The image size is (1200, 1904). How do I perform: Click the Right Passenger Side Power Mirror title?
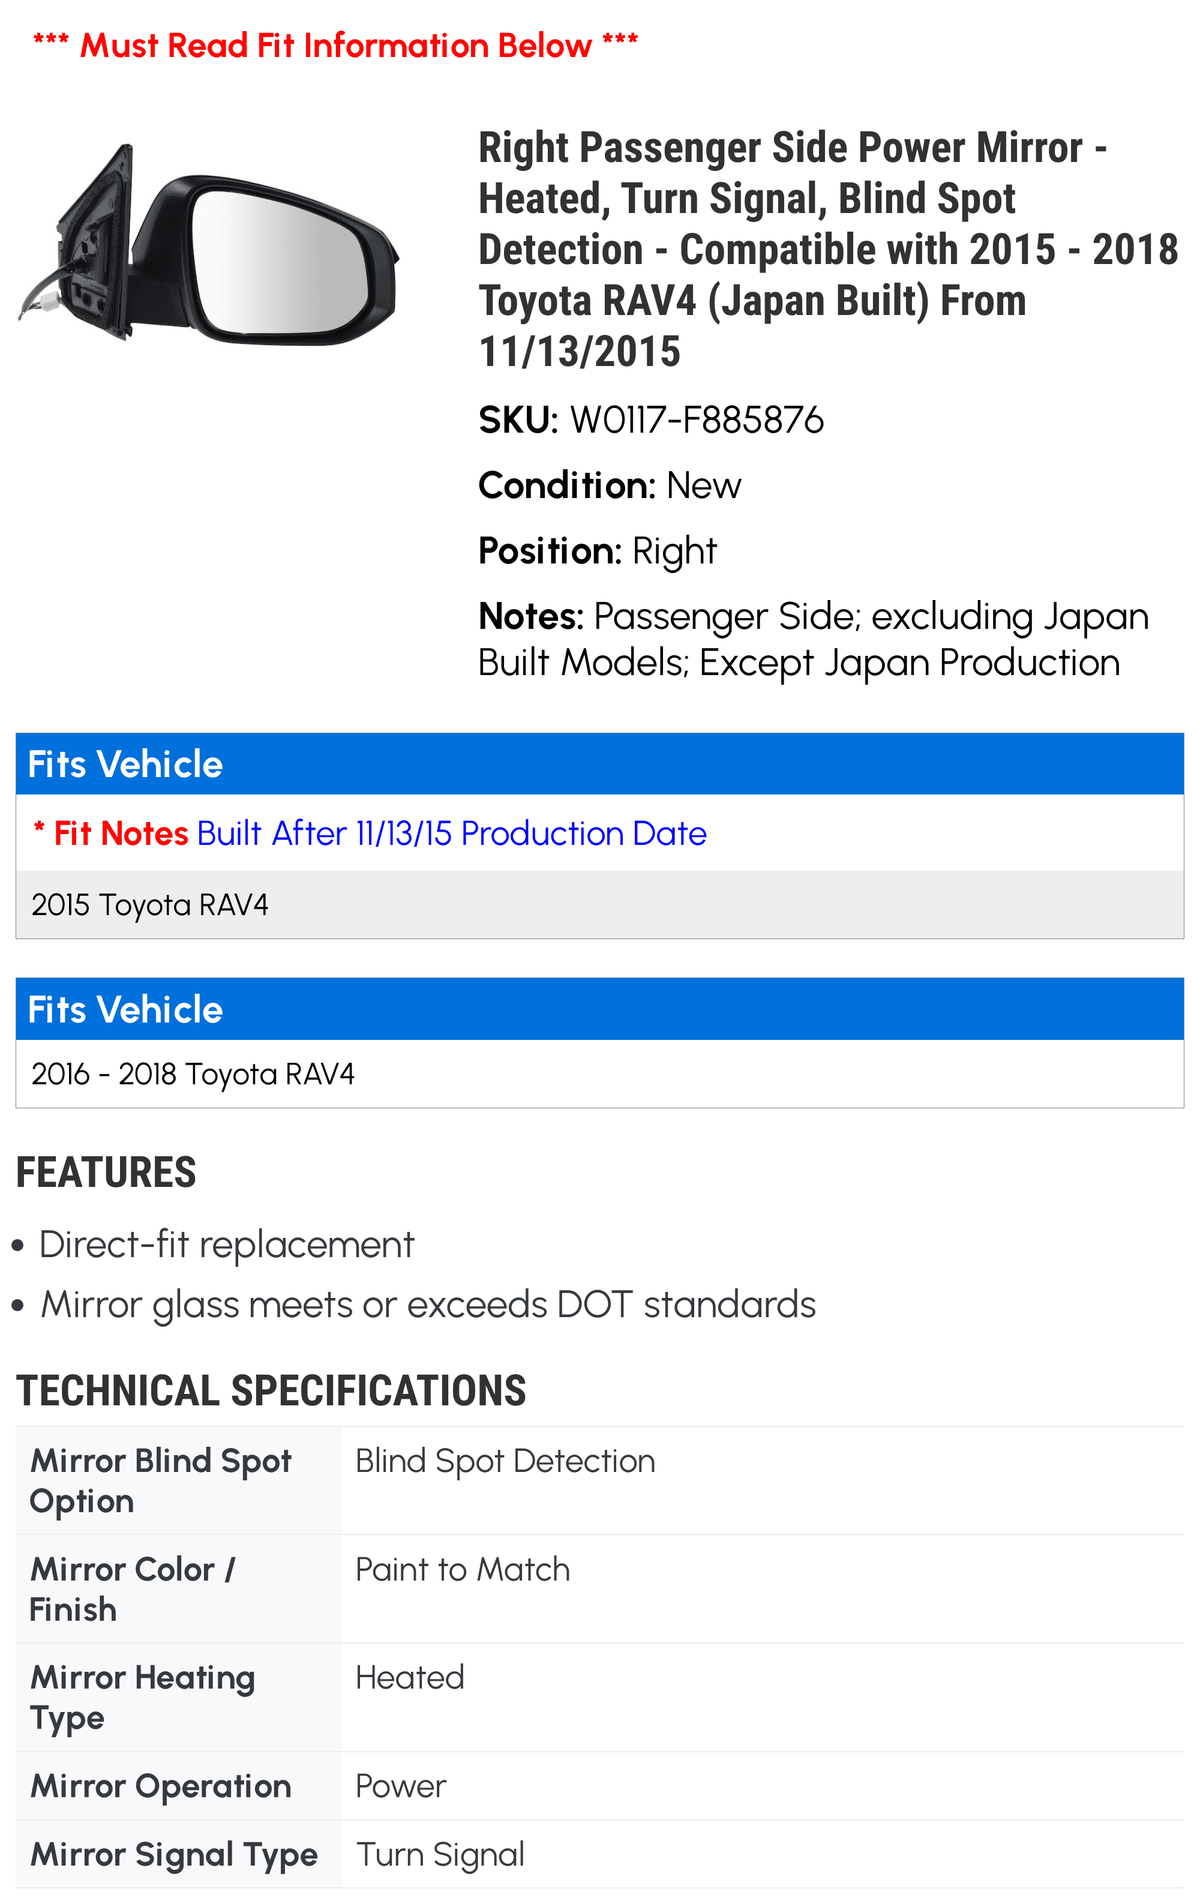click(828, 250)
